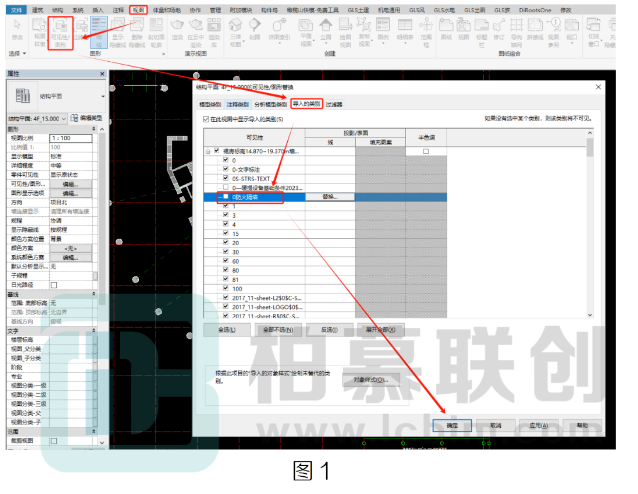Uncheck layer '15' visibility checkbox
Screen dimensions: 638x494
tap(226, 234)
